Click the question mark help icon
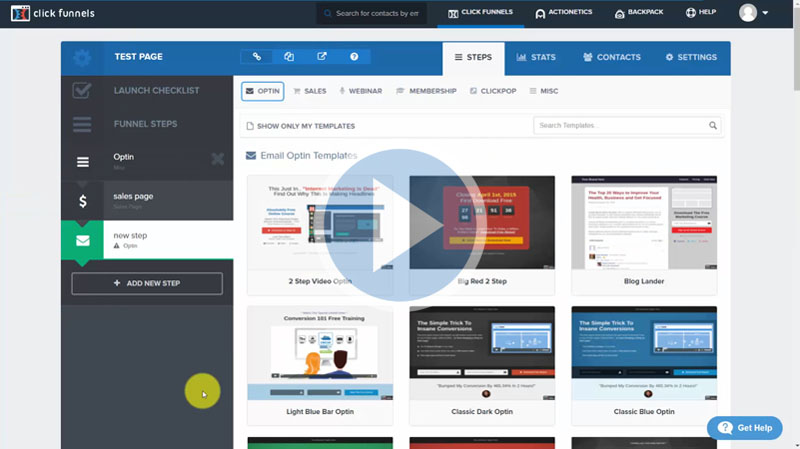 click(x=354, y=57)
